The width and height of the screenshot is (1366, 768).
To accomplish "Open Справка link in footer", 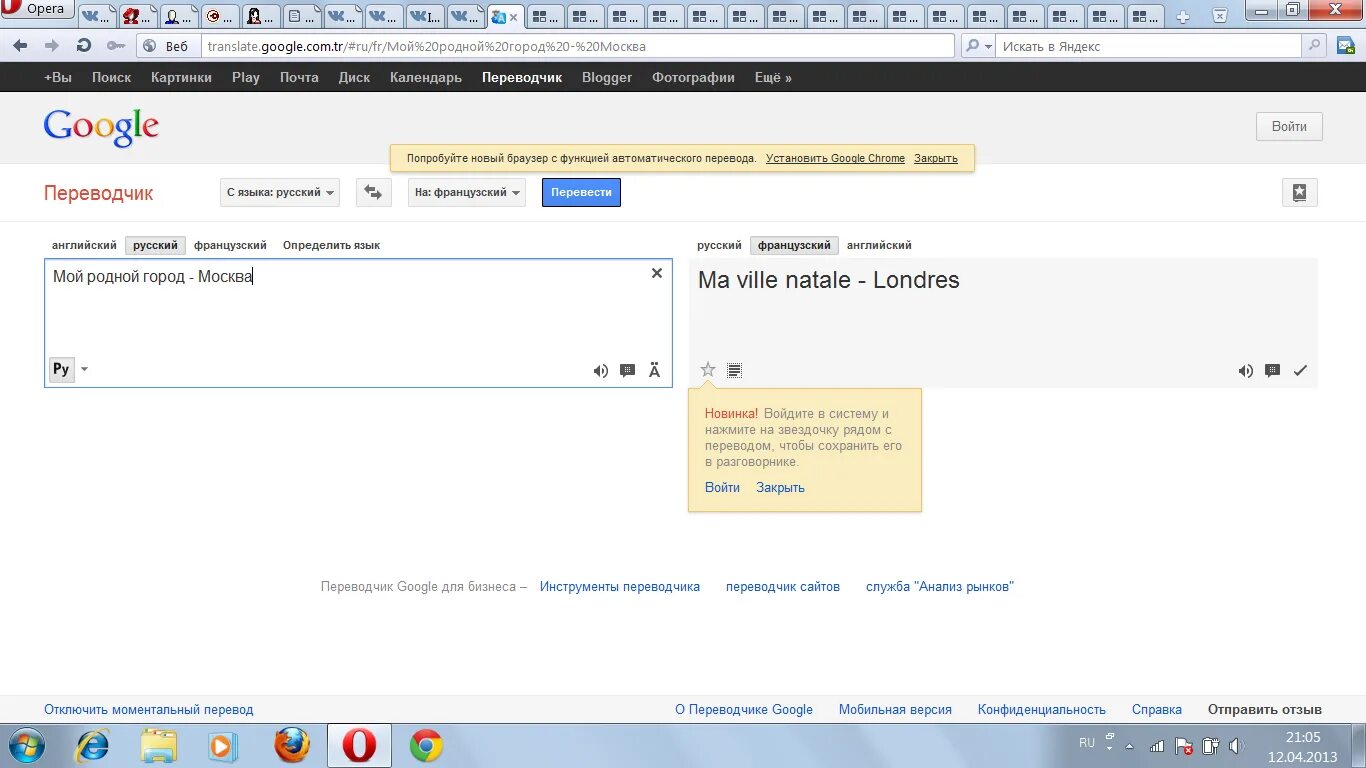I will pyautogui.click(x=1157, y=710).
